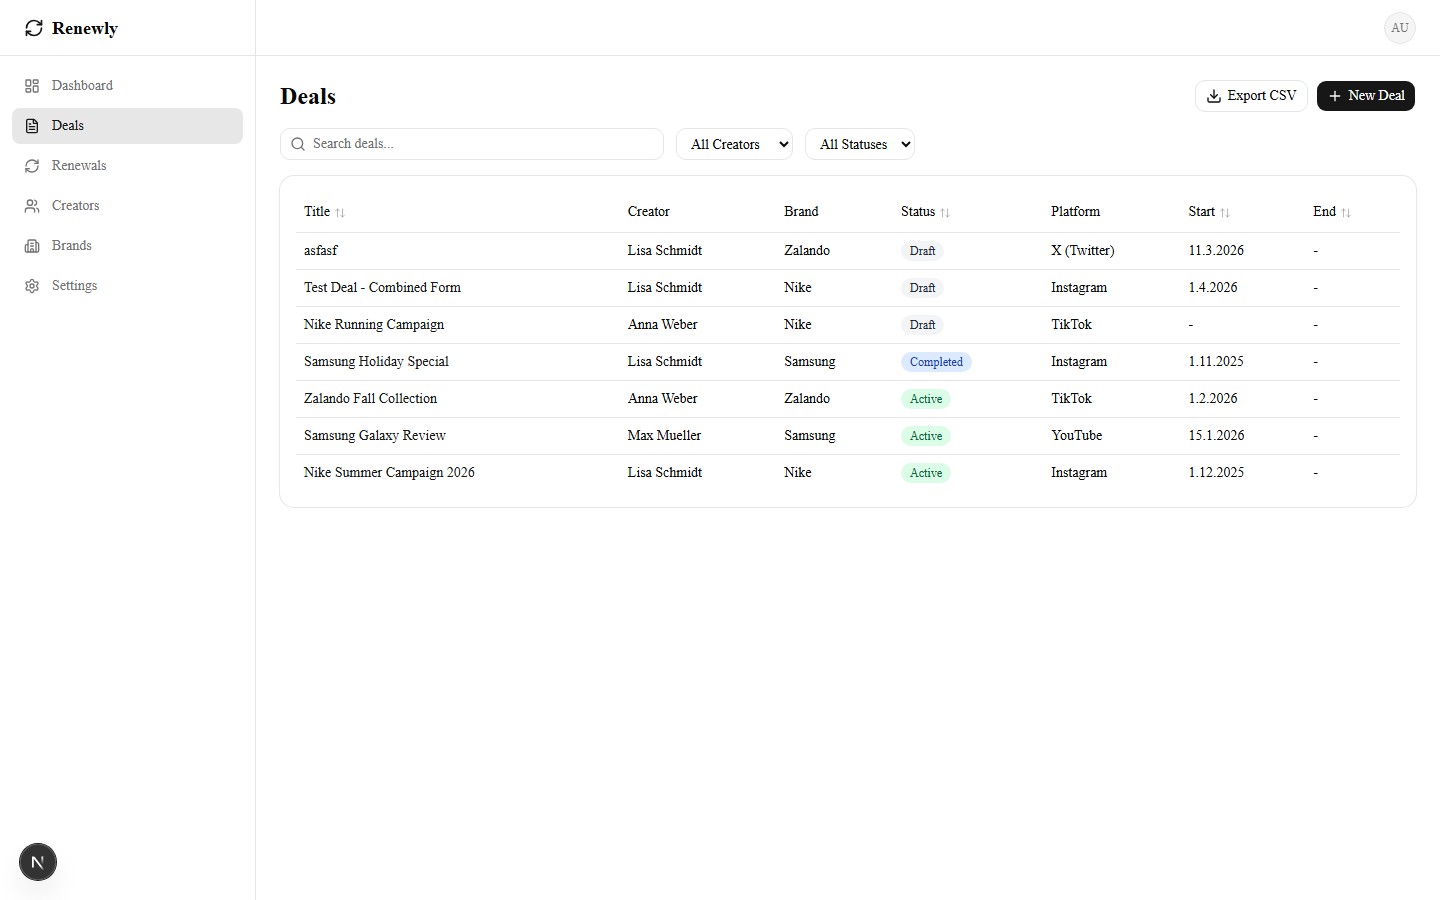Image resolution: width=1440 pixels, height=900 pixels.
Task: Open the Settings gear icon
Action: pyautogui.click(x=31, y=286)
